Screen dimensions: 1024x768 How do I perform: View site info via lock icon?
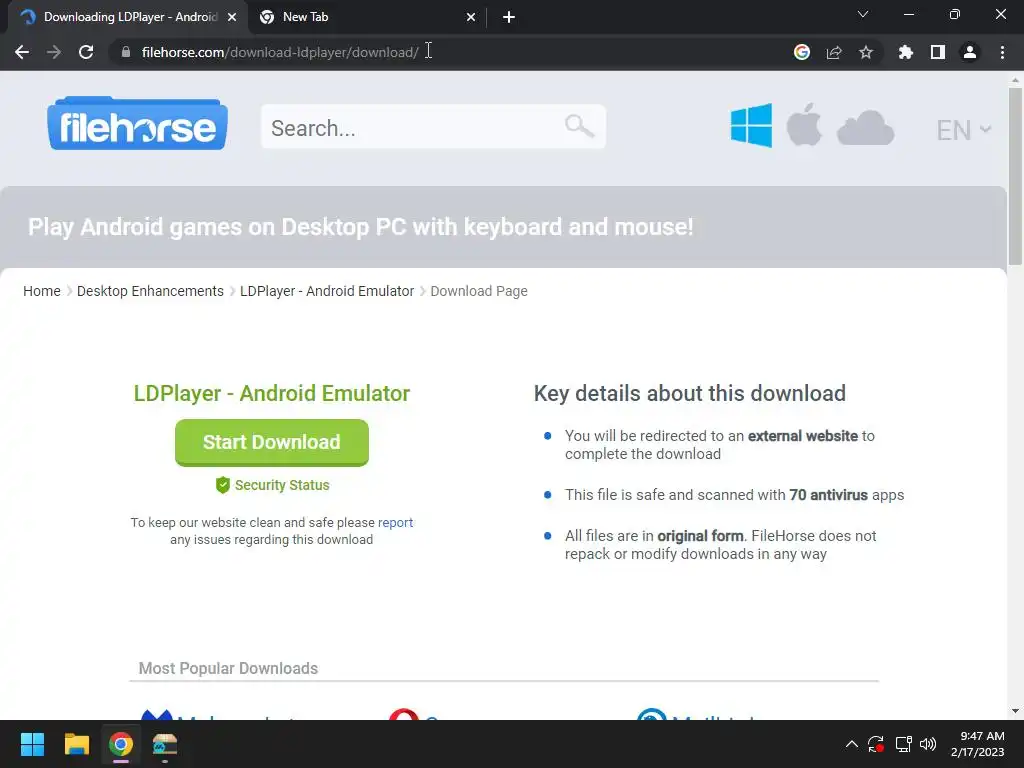[x=126, y=52]
